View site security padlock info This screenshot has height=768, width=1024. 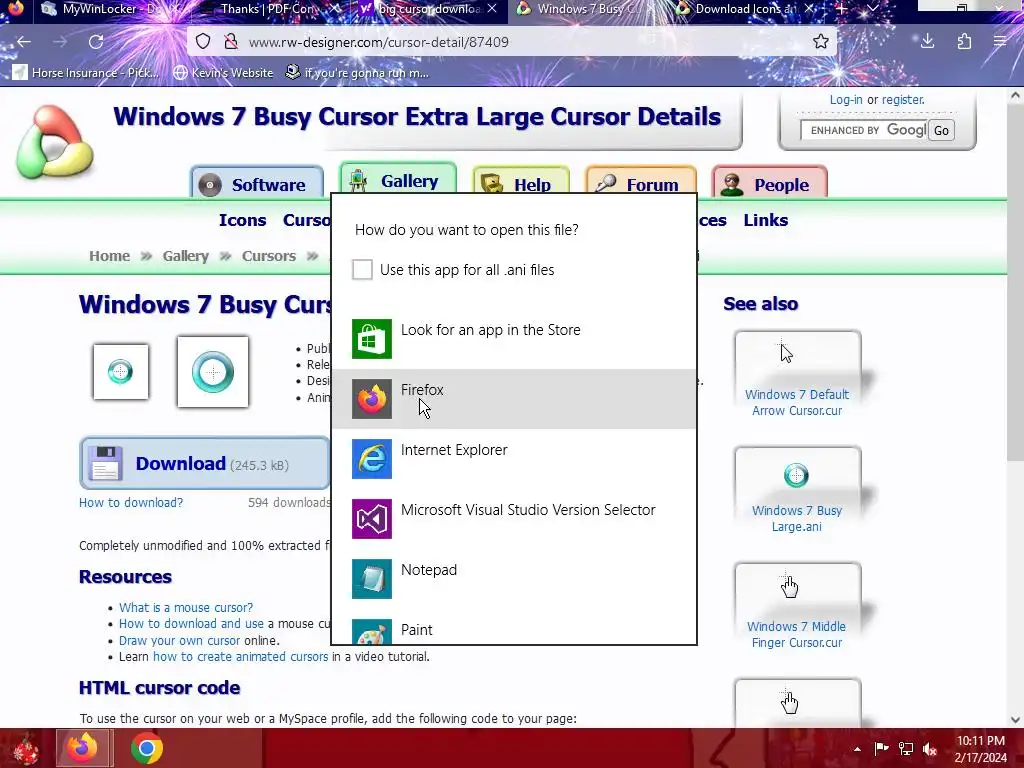[x=230, y=42]
